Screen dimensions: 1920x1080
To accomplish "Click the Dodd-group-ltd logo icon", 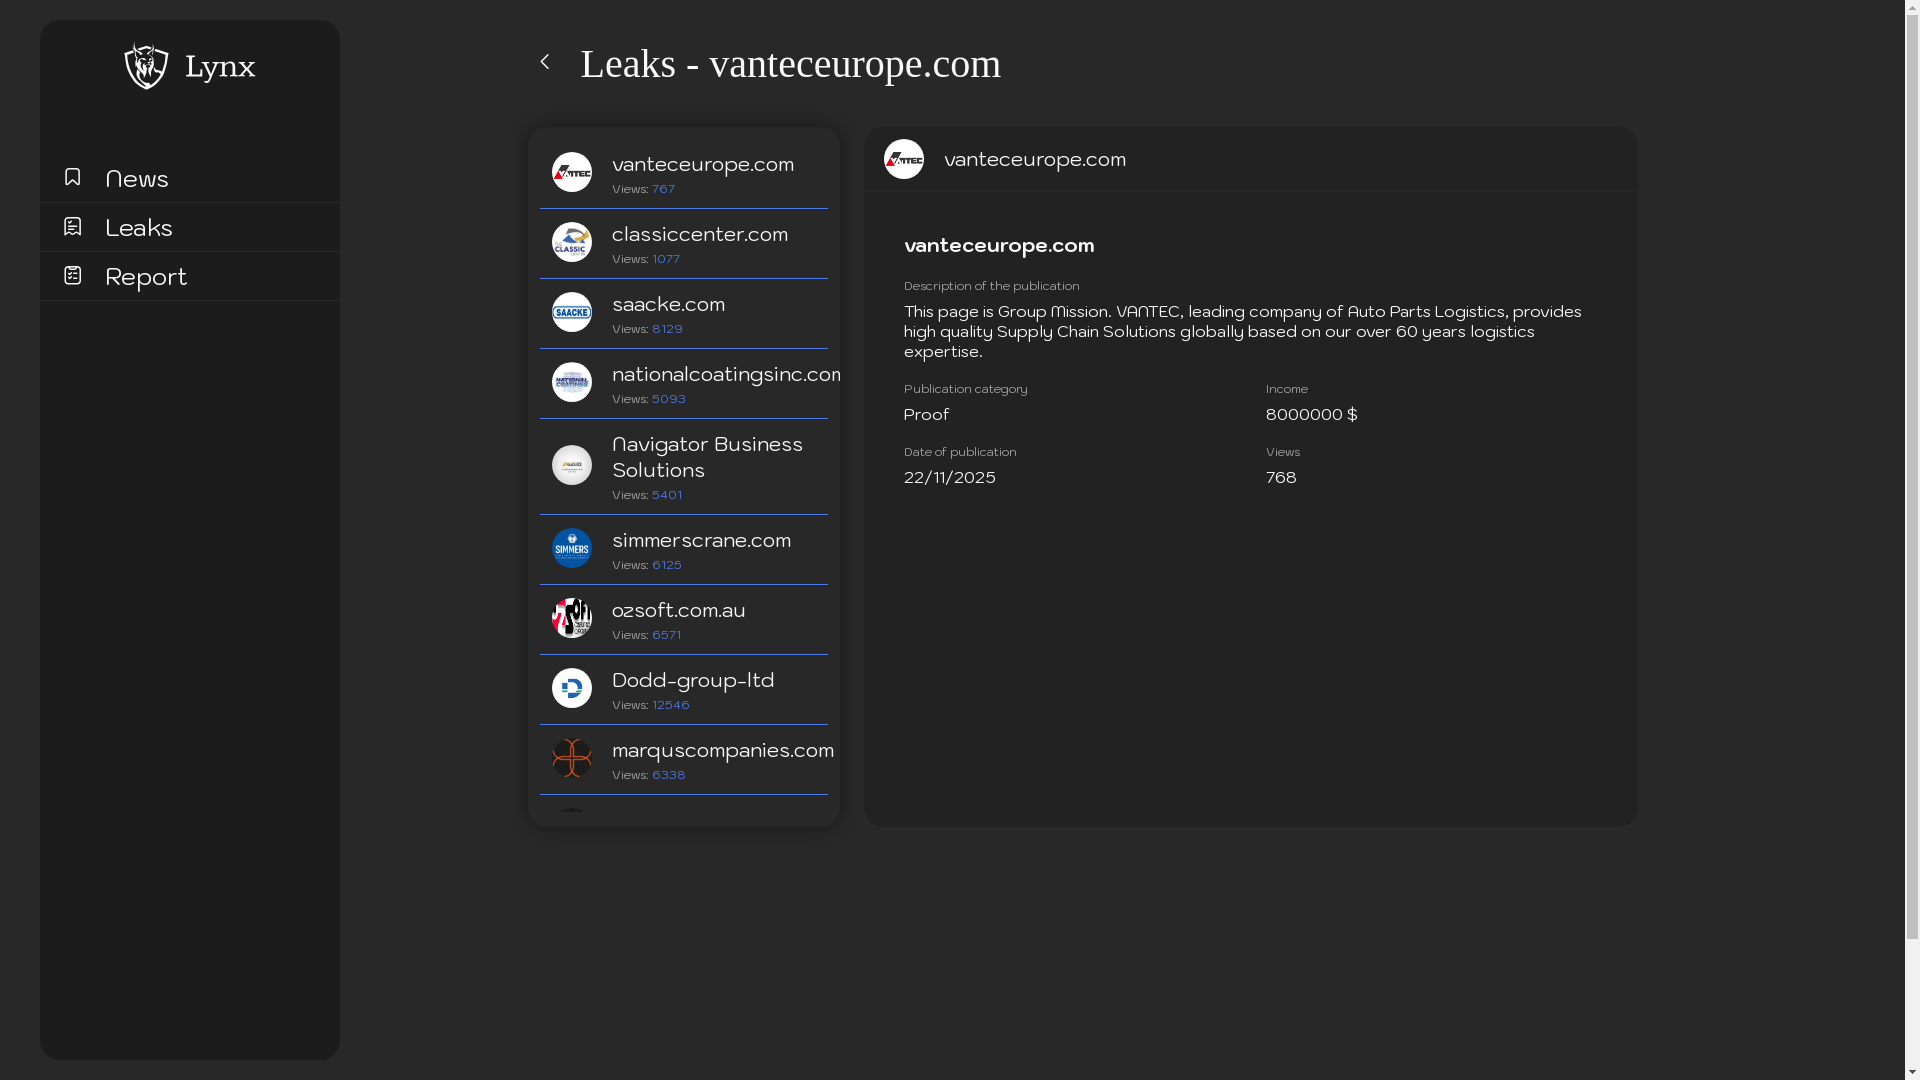I will click(x=571, y=688).
